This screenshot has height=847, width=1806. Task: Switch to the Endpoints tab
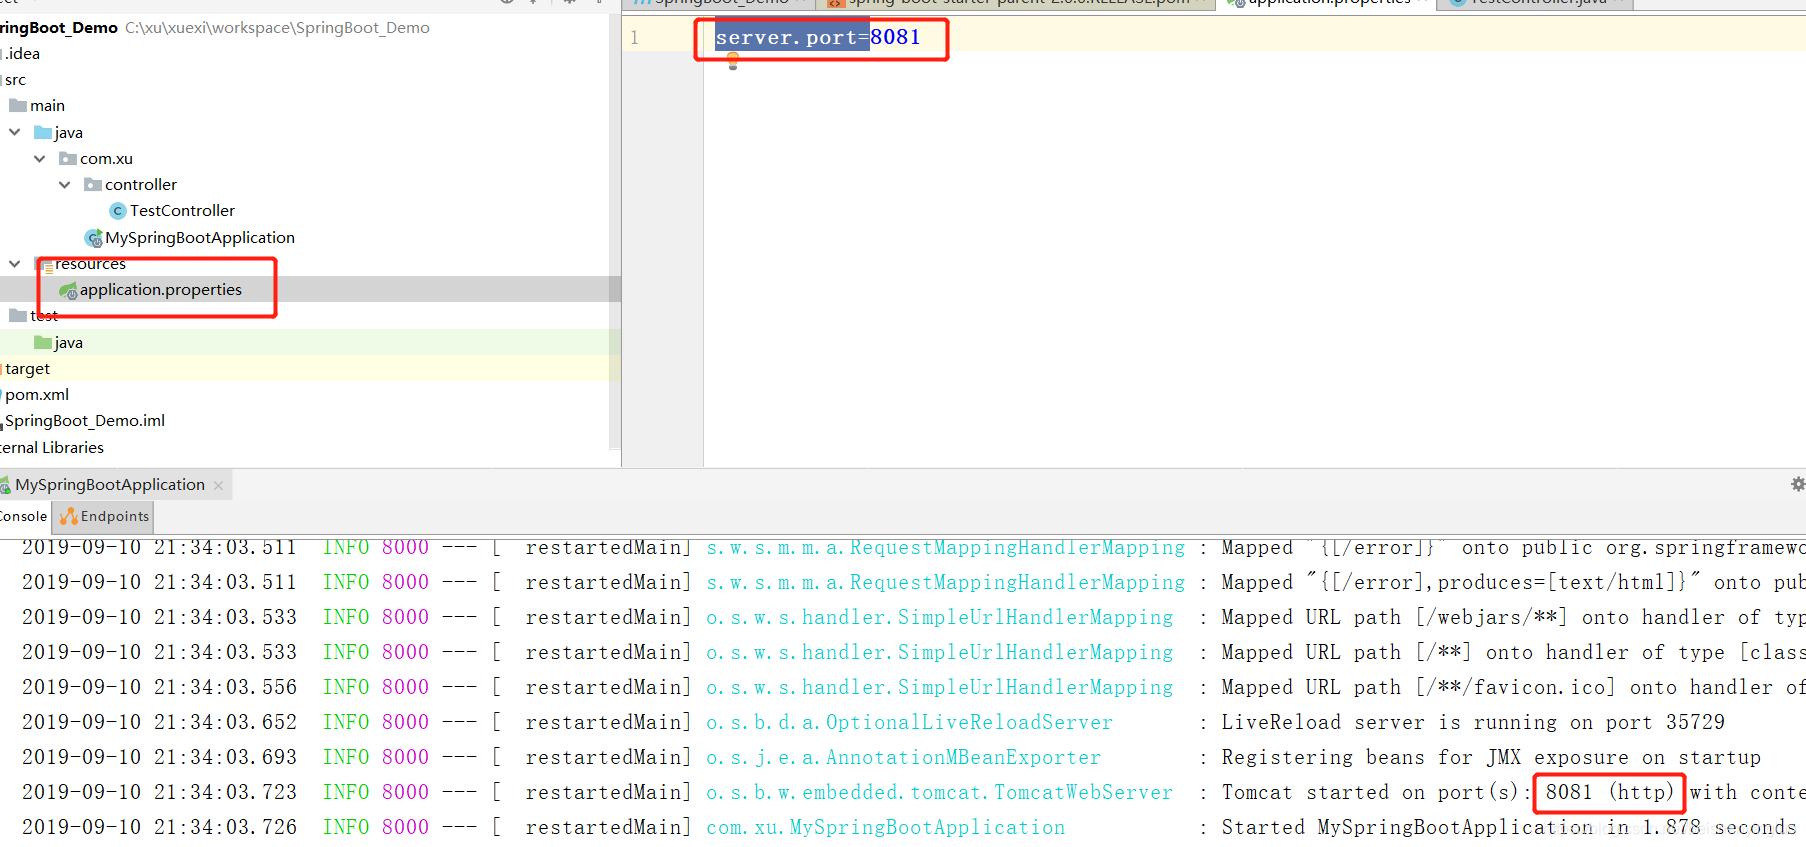[x=104, y=516]
